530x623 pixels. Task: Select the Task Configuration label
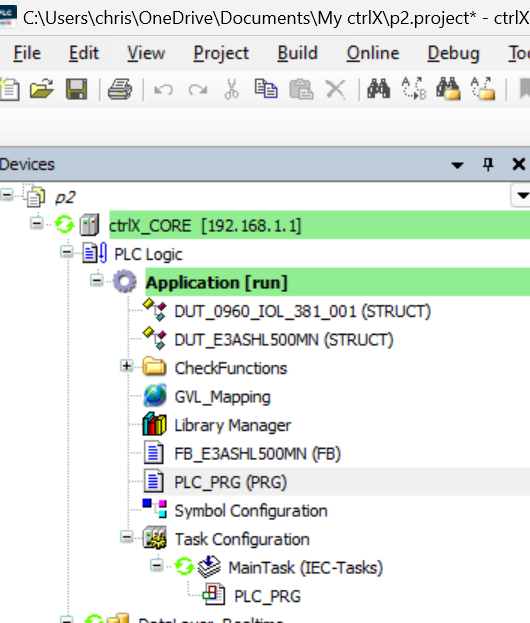[242, 540]
